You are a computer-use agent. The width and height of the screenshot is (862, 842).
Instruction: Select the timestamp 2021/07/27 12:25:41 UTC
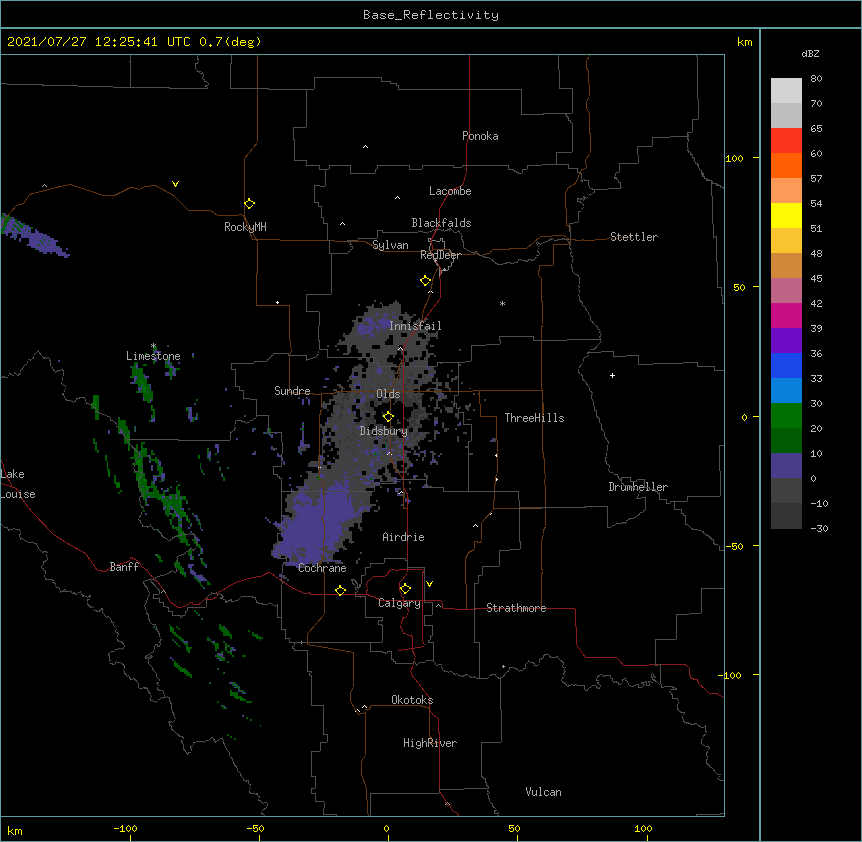click(99, 42)
